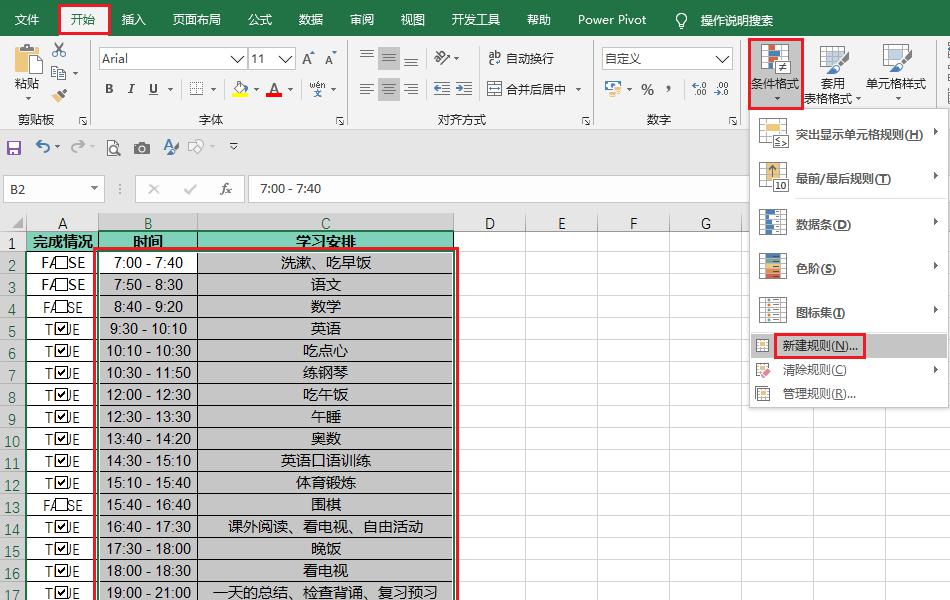Increase decimal places
This screenshot has width=950, height=600.
pos(699,89)
